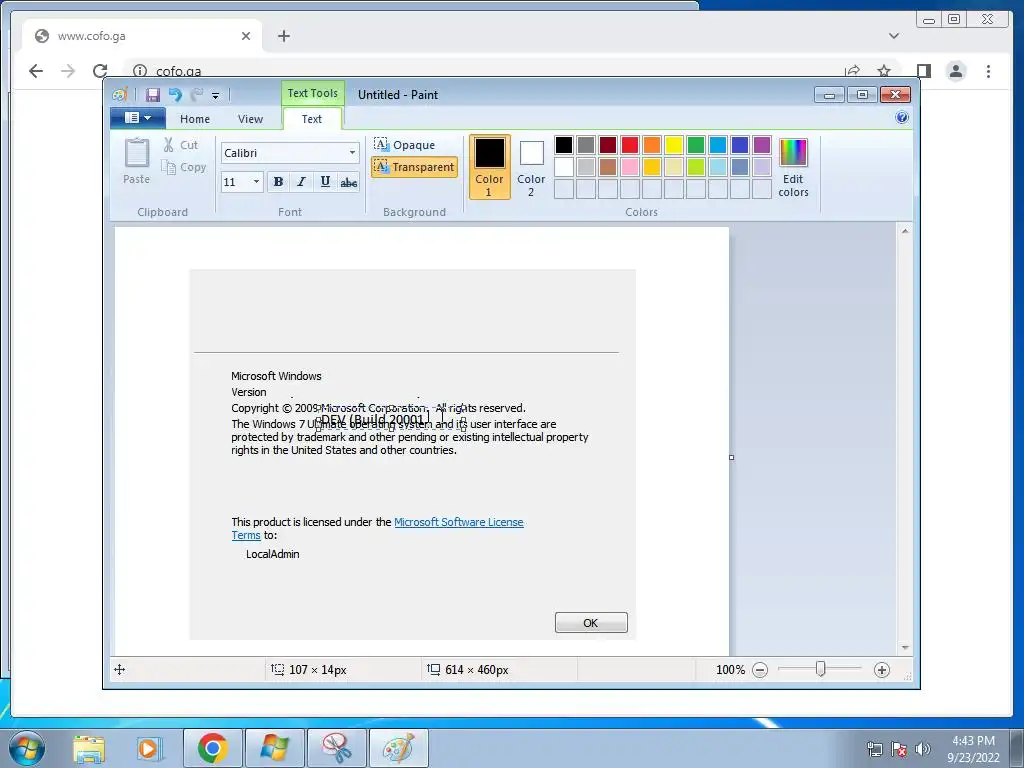Click the Undo arrow in Paint's title bar

(175, 95)
